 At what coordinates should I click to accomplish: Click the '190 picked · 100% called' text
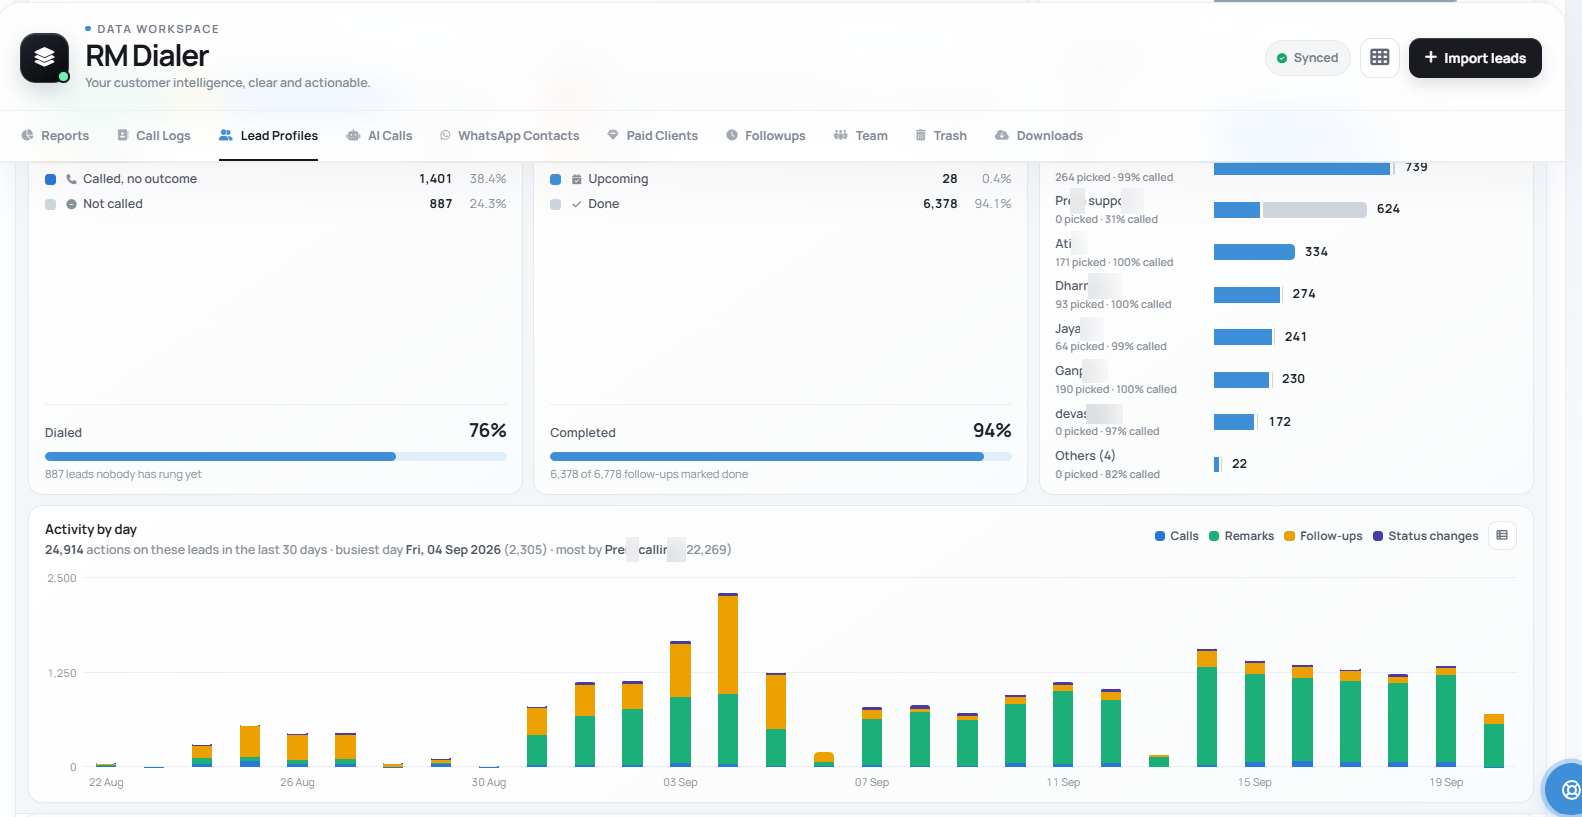point(1116,389)
